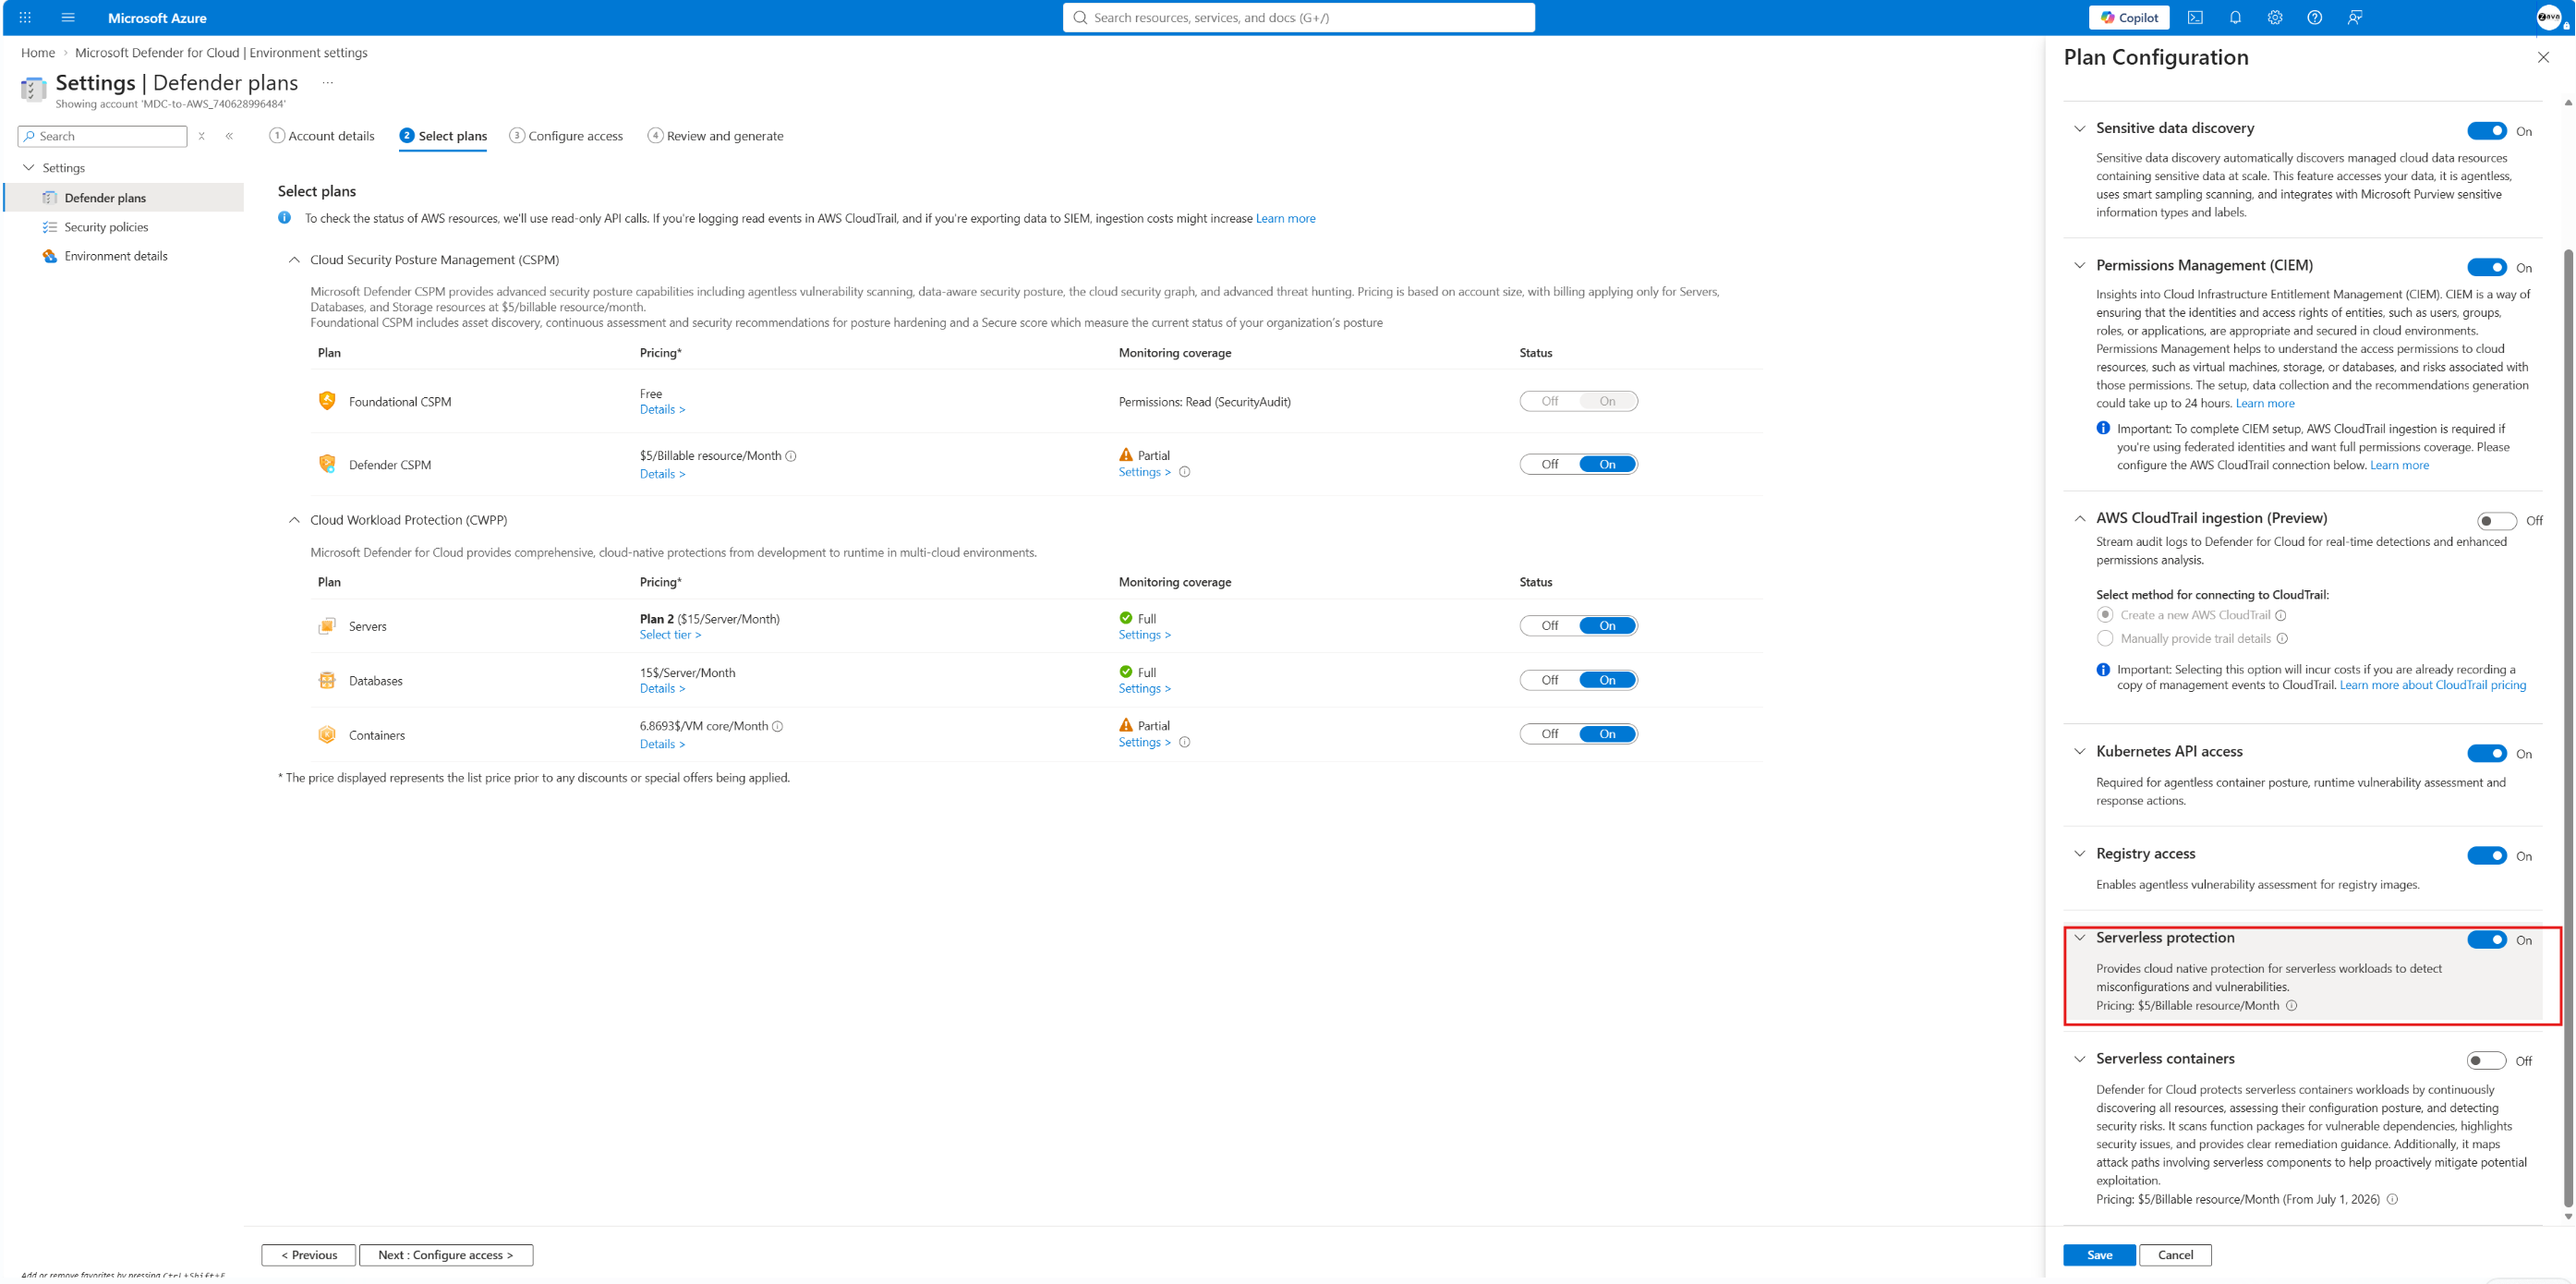Click the Servers plan icon
The height and width of the screenshot is (1284, 2576).
(327, 626)
